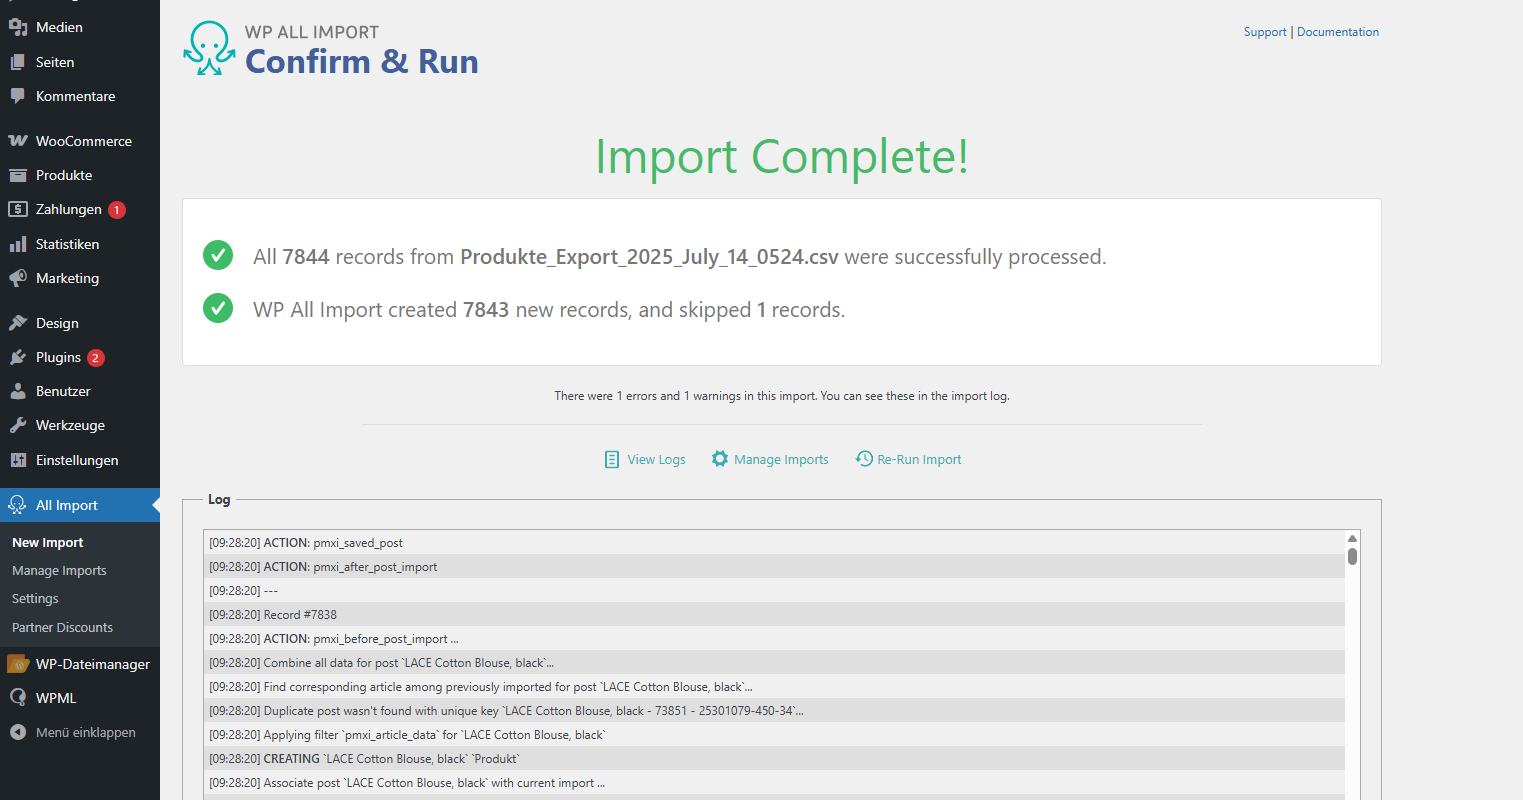Image resolution: width=1523 pixels, height=800 pixels.
Task: Click the 'Import Complete!' heading
Action: 782,156
